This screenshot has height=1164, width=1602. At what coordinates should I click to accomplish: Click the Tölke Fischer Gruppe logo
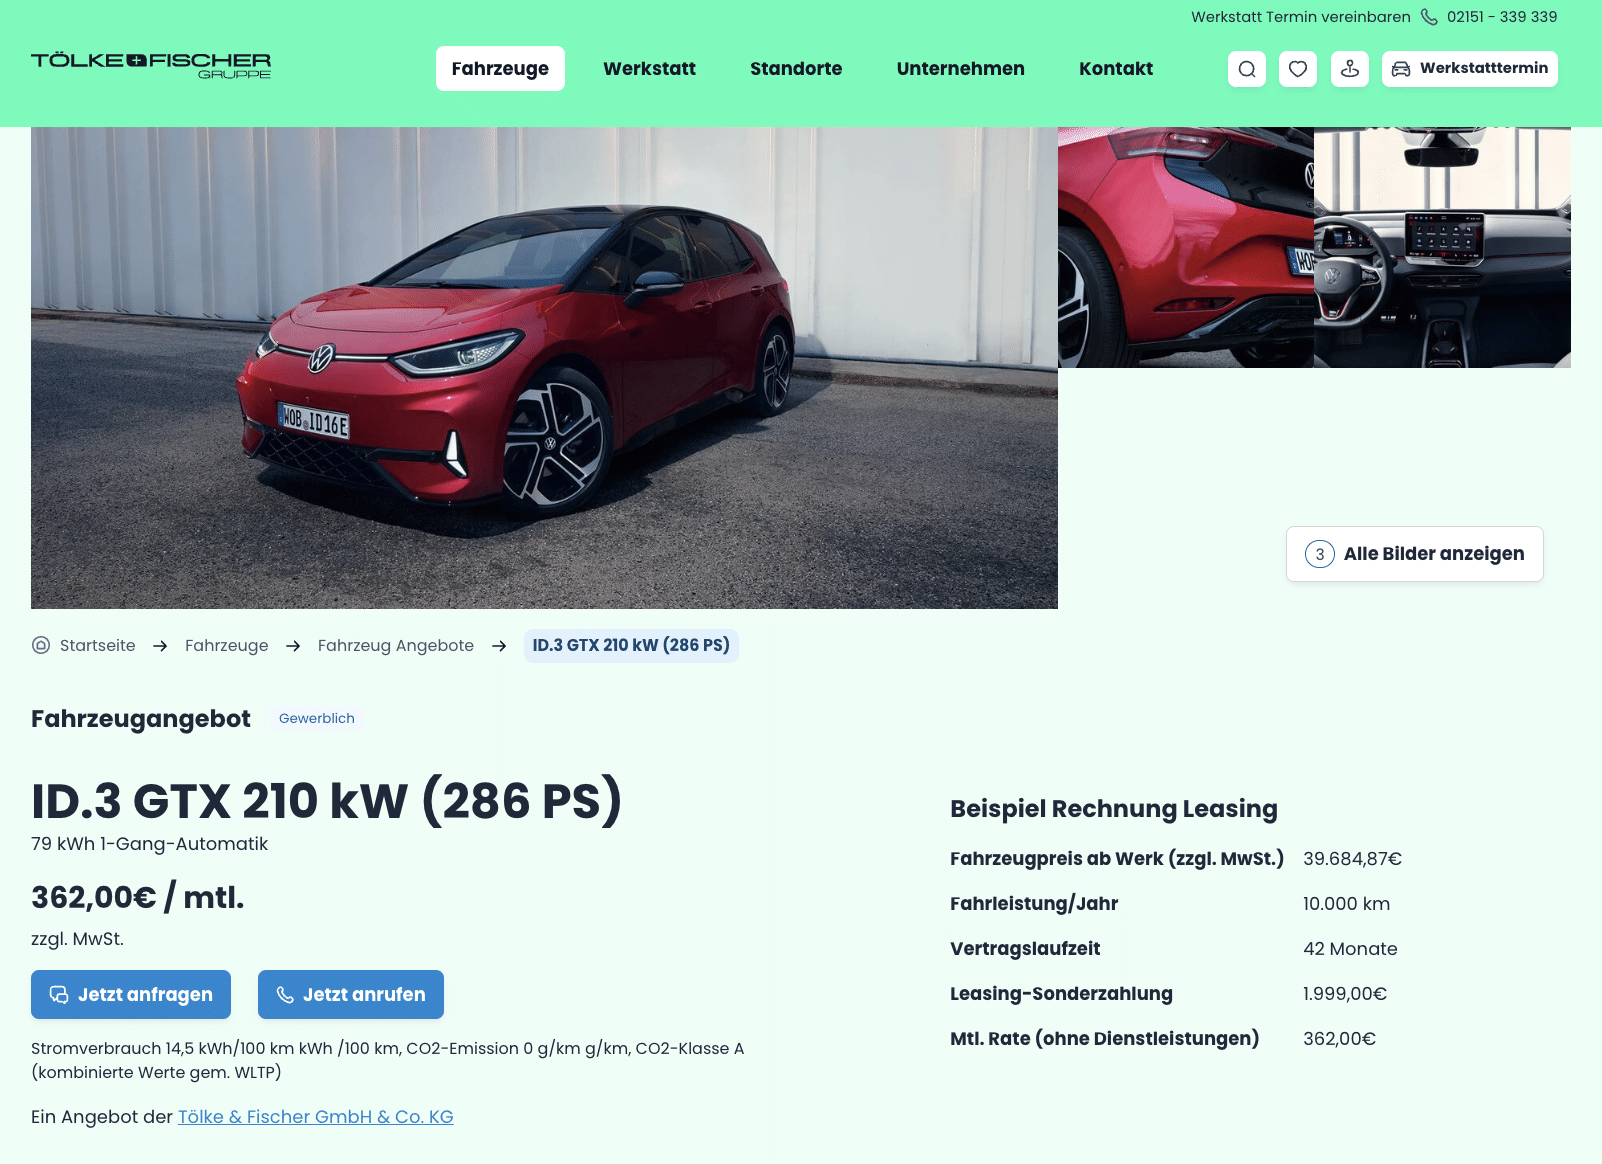(x=151, y=65)
